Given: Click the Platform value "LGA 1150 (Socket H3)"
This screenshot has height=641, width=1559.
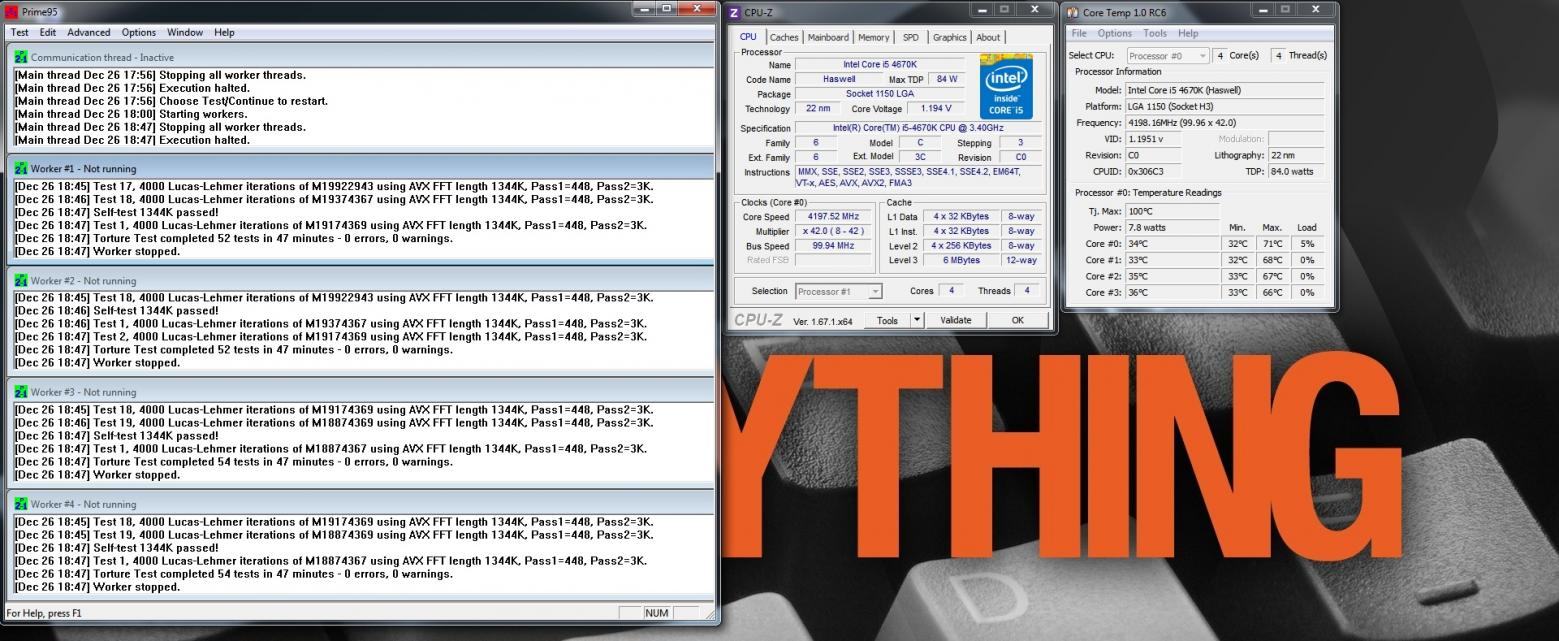Looking at the screenshot, I should pos(1225,106).
